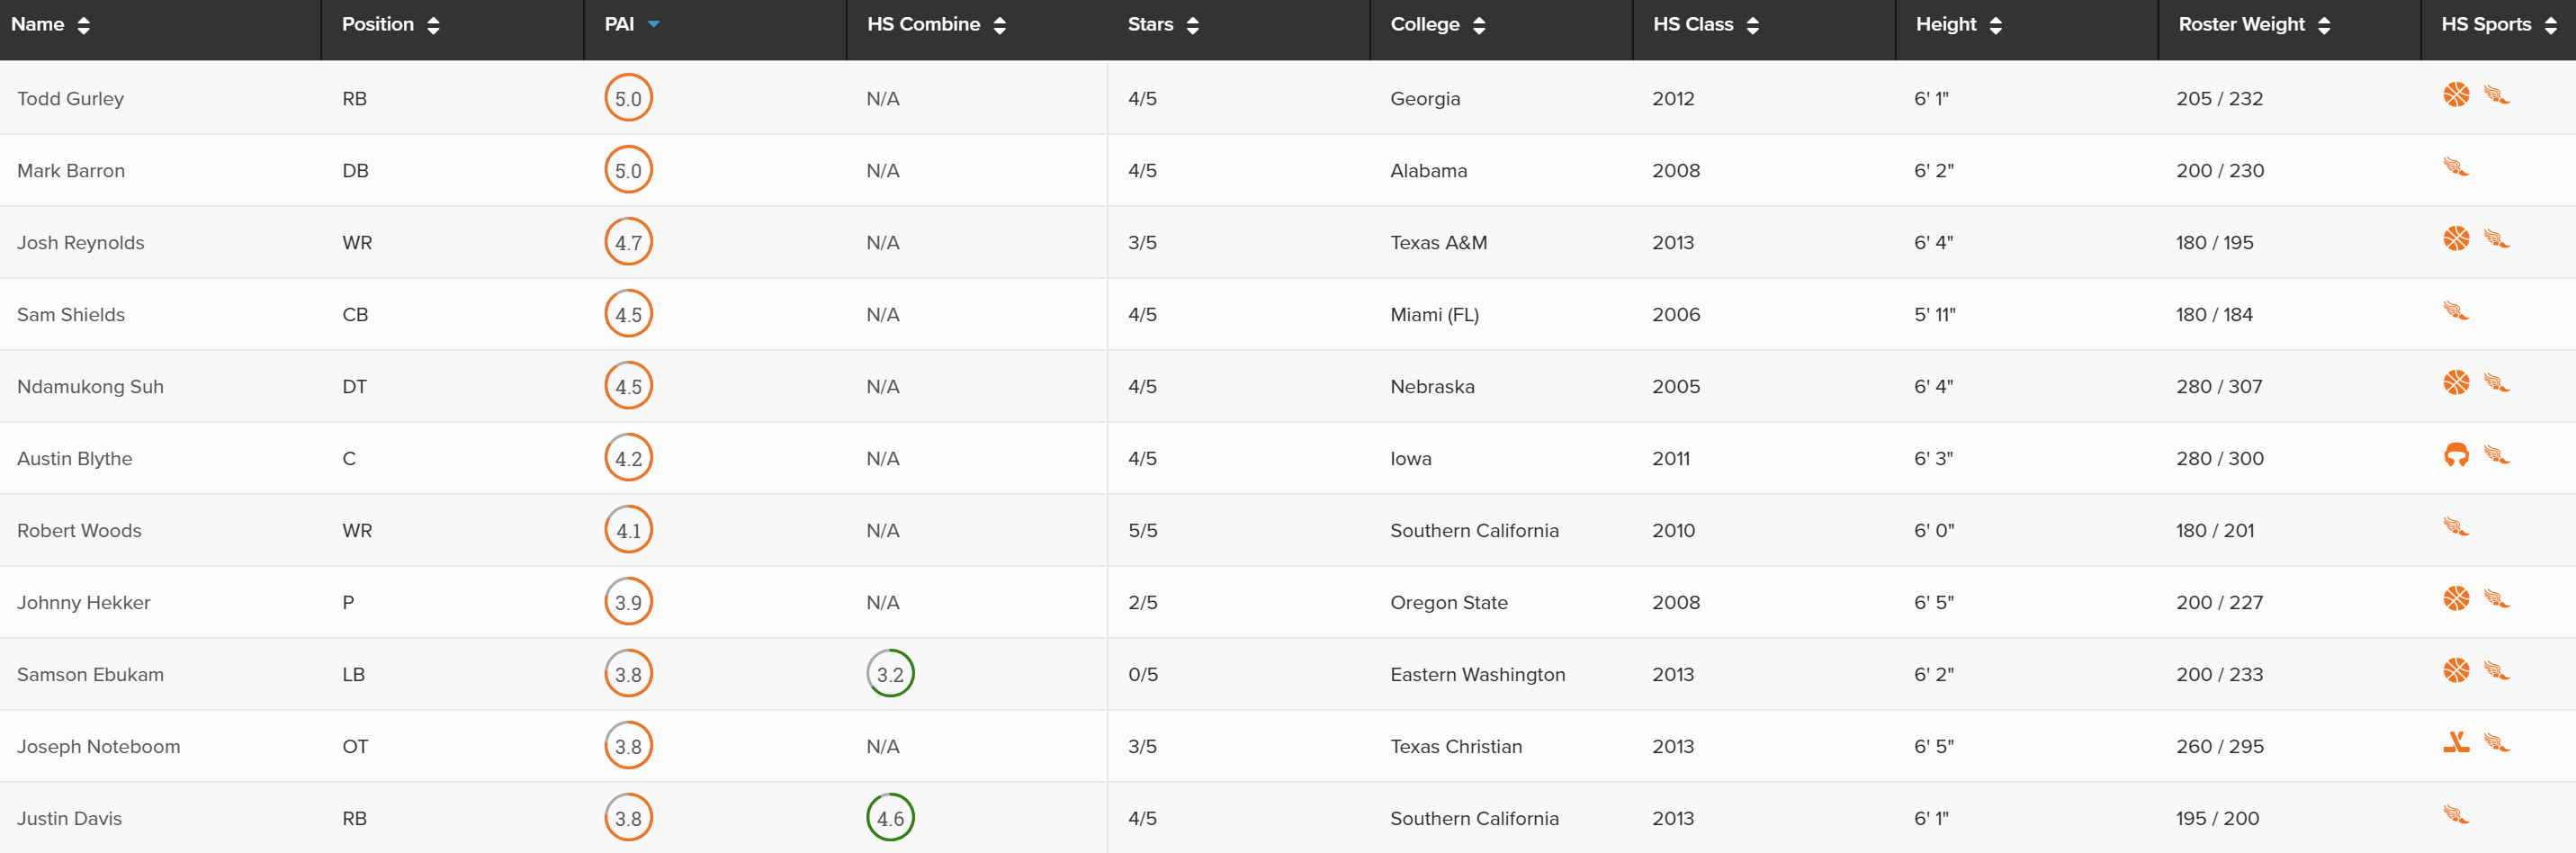Click the HS Combine header label
Viewport: 2576px width, 853px height.
click(x=923, y=25)
